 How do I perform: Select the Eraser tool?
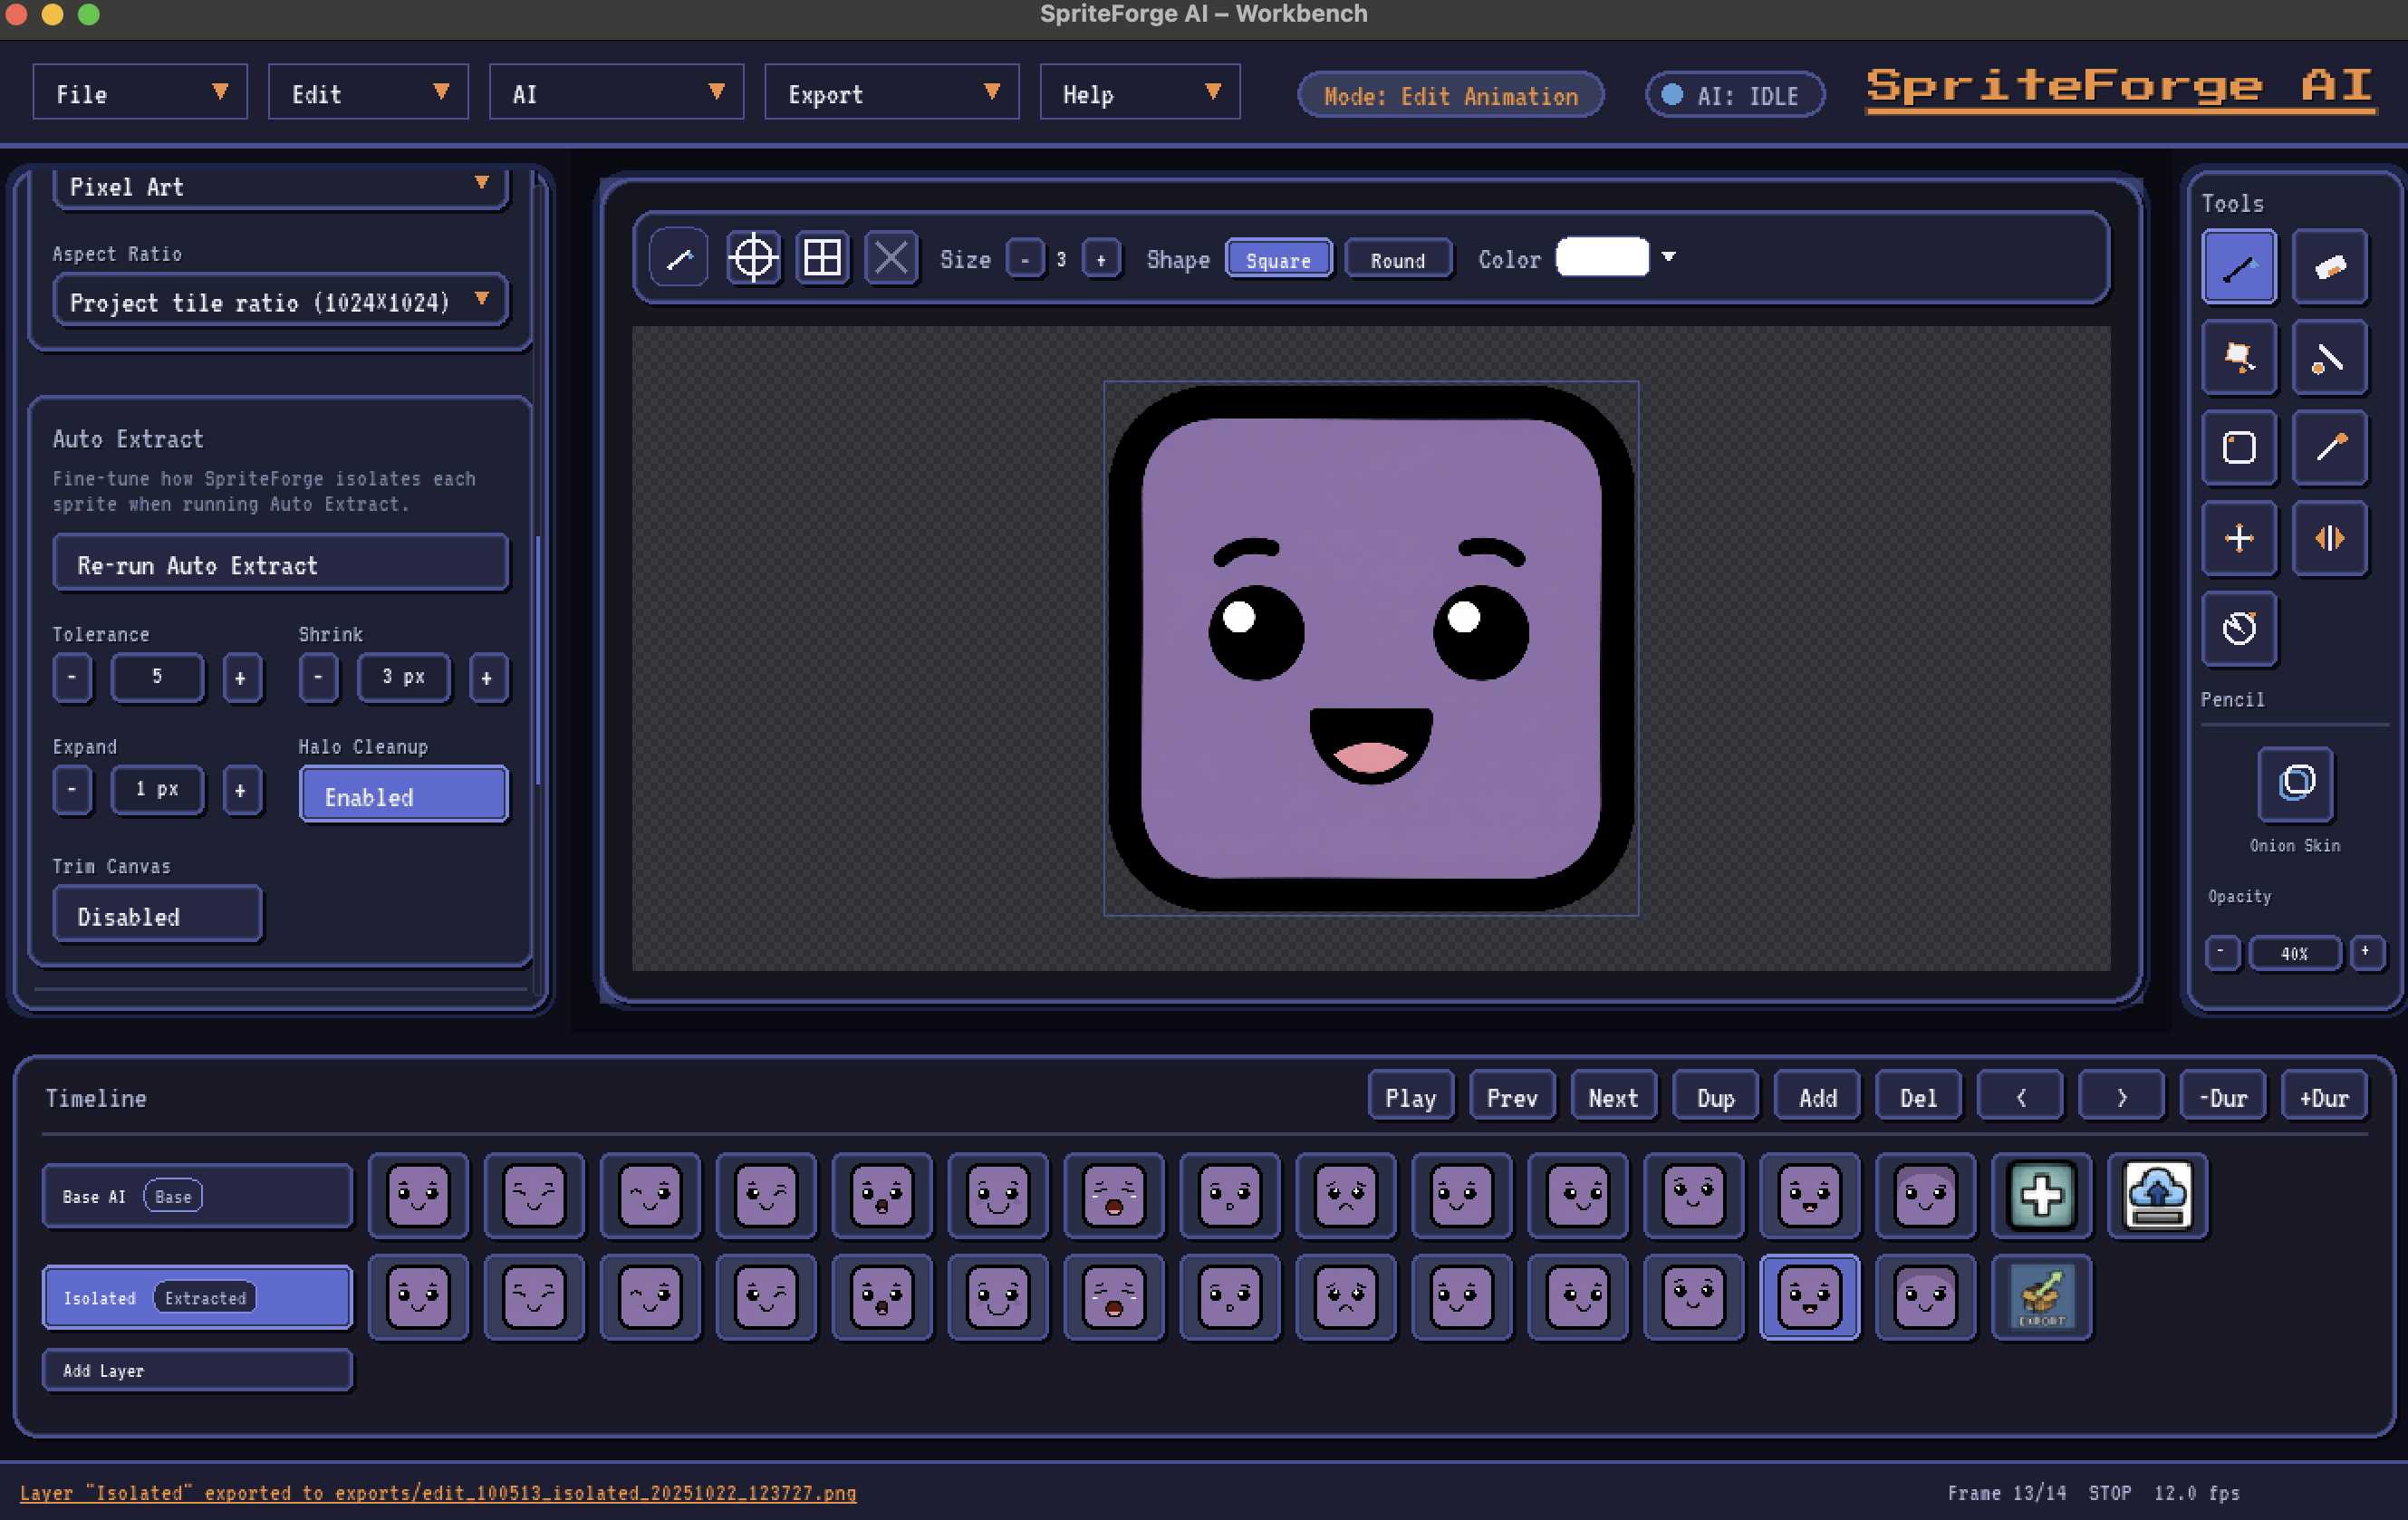click(x=2329, y=267)
